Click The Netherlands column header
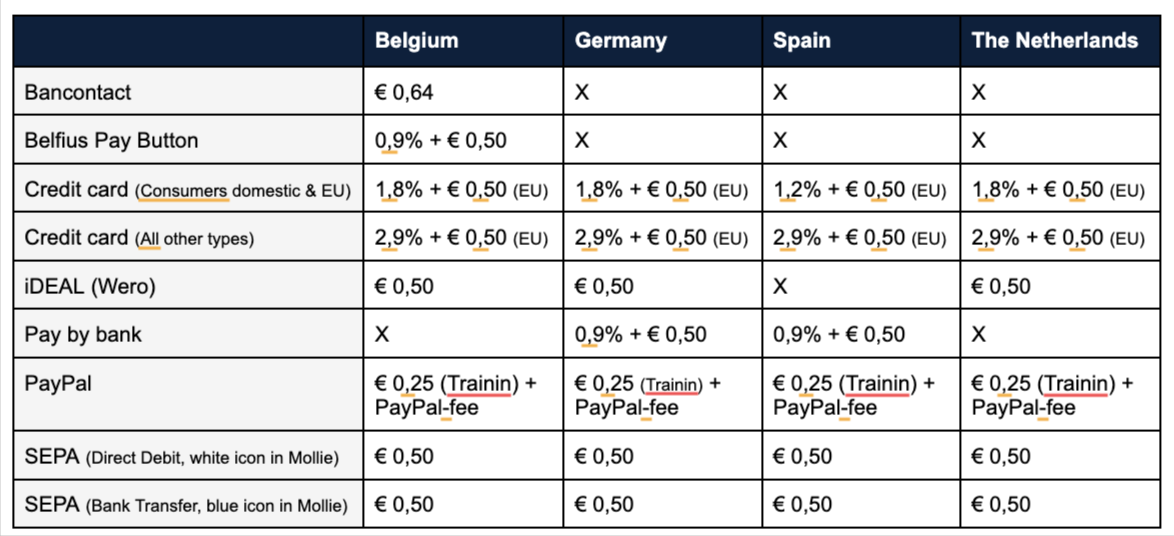 point(1055,41)
